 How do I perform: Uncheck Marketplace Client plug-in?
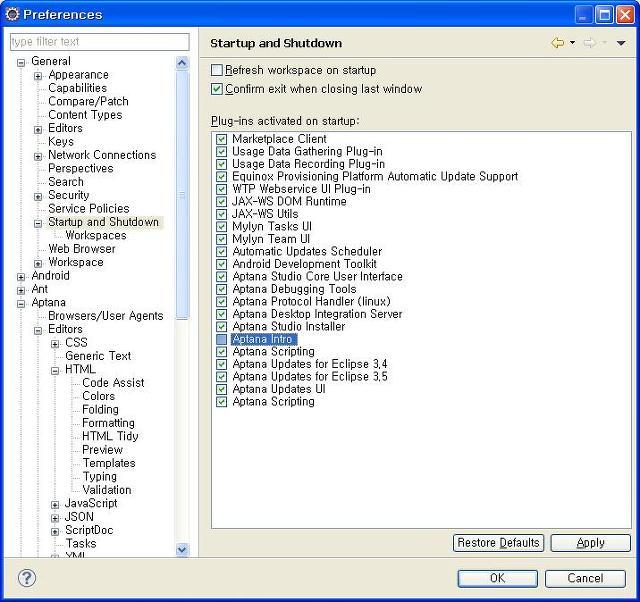(221, 139)
